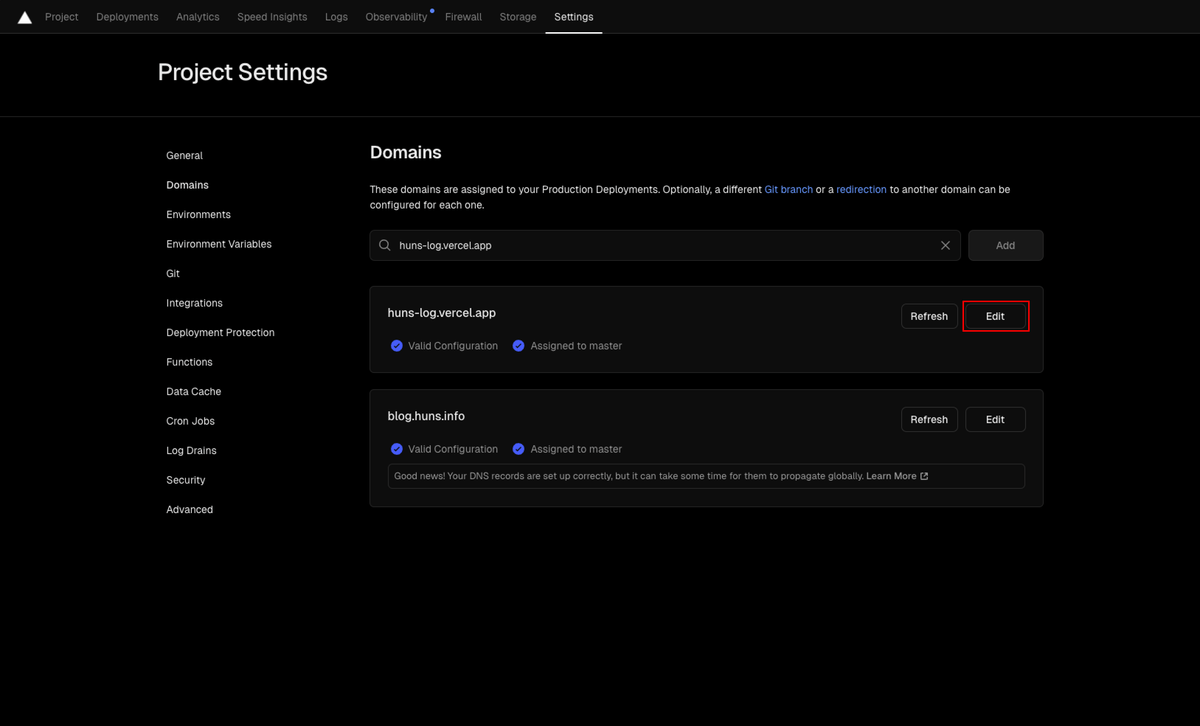
Task: Click the Git branch link
Action: click(789, 189)
